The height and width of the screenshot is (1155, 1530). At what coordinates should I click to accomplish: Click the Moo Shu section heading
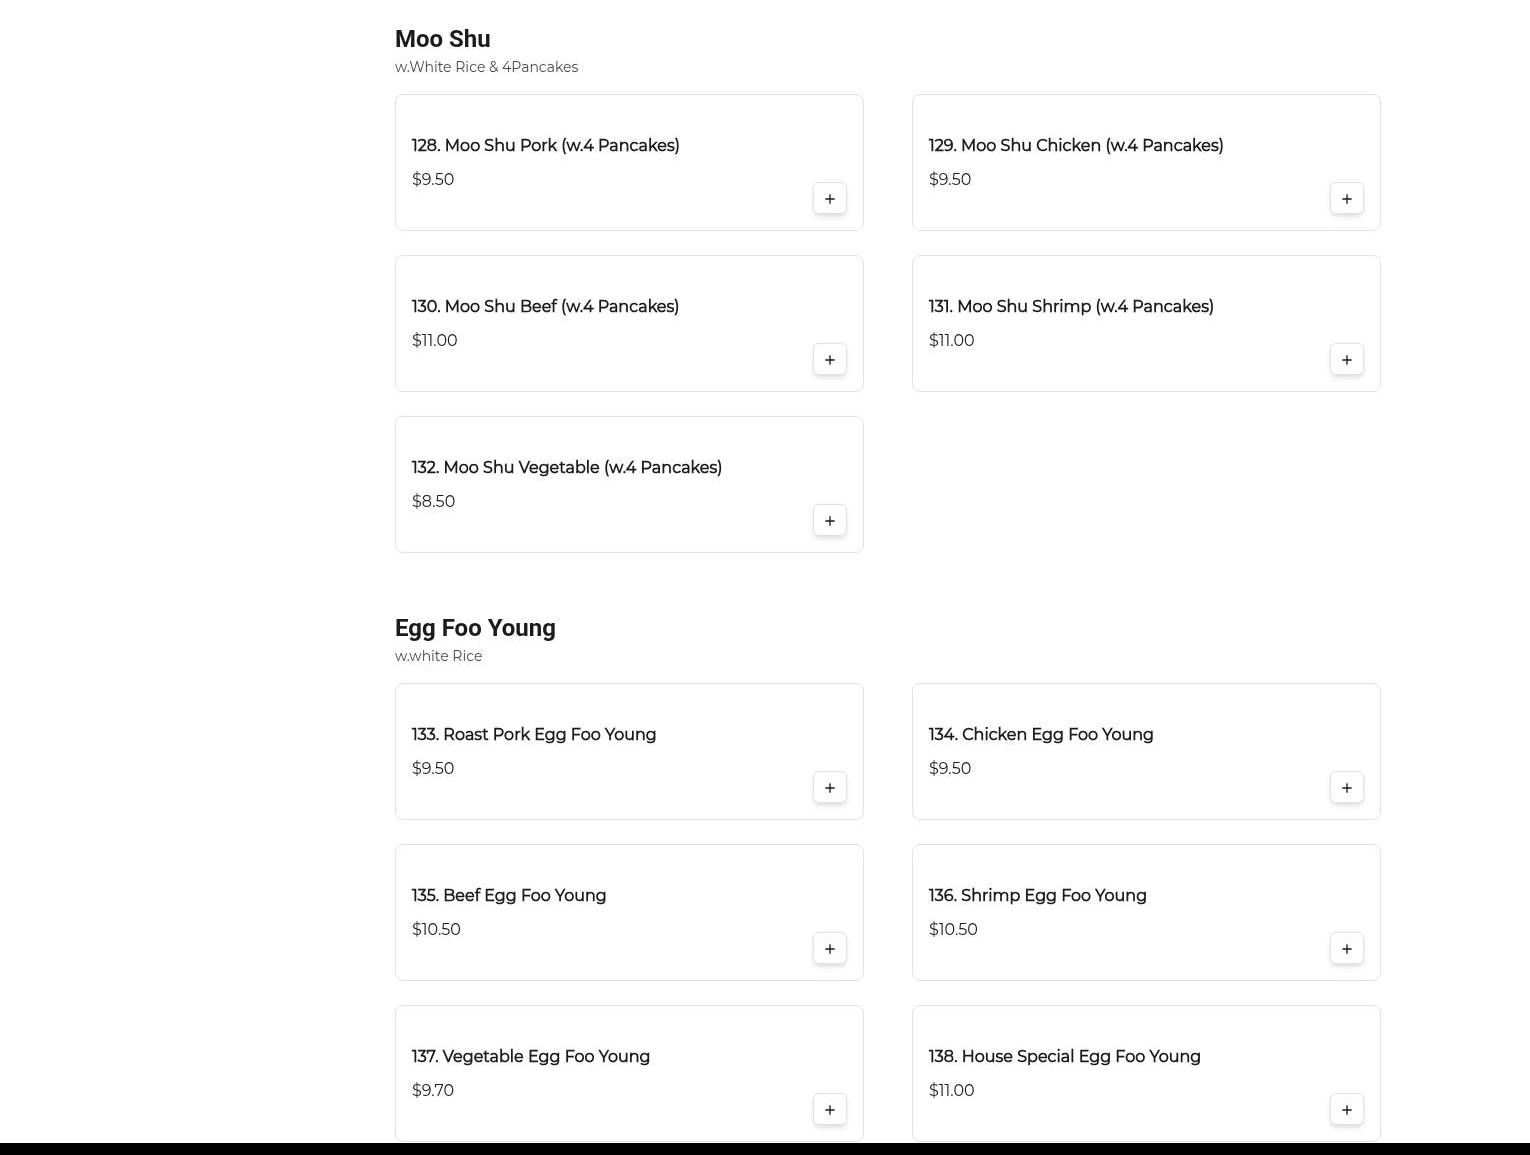(442, 39)
